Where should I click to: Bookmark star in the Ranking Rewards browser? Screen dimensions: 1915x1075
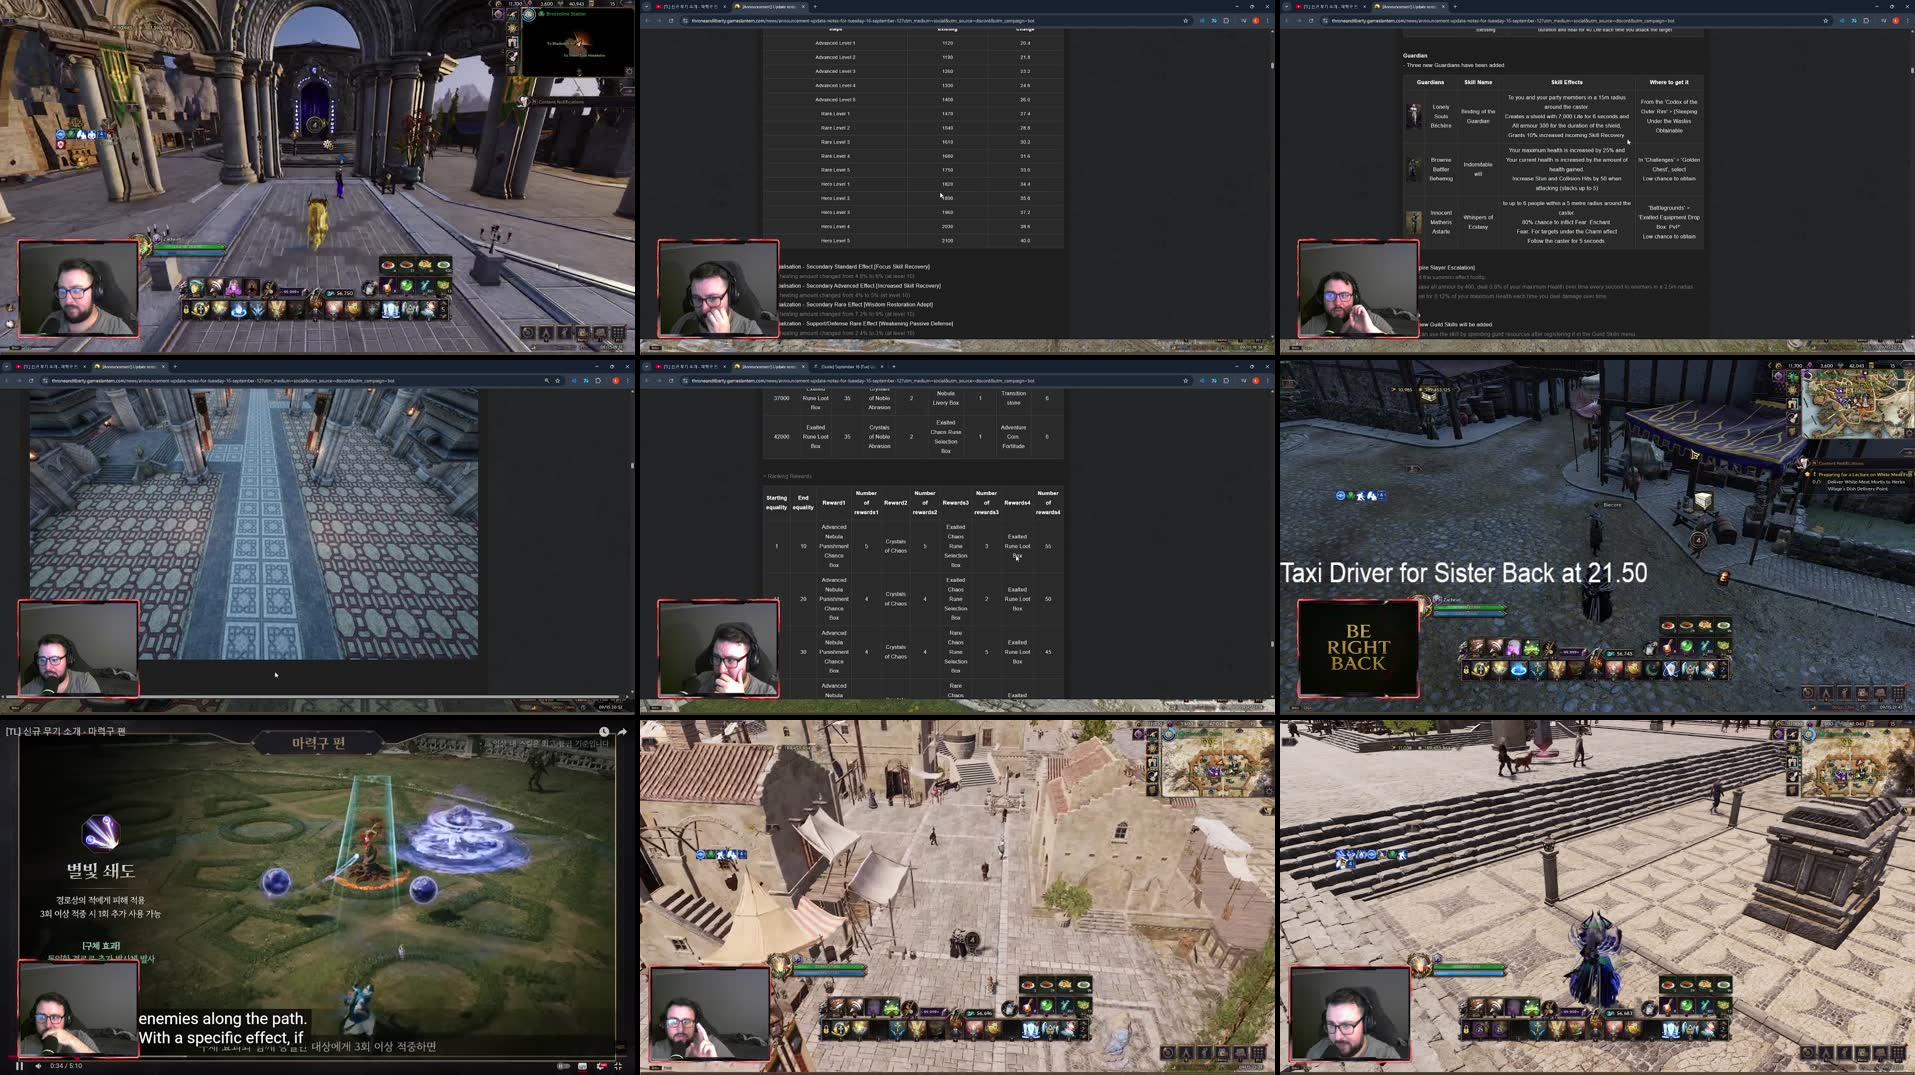pos(1186,380)
